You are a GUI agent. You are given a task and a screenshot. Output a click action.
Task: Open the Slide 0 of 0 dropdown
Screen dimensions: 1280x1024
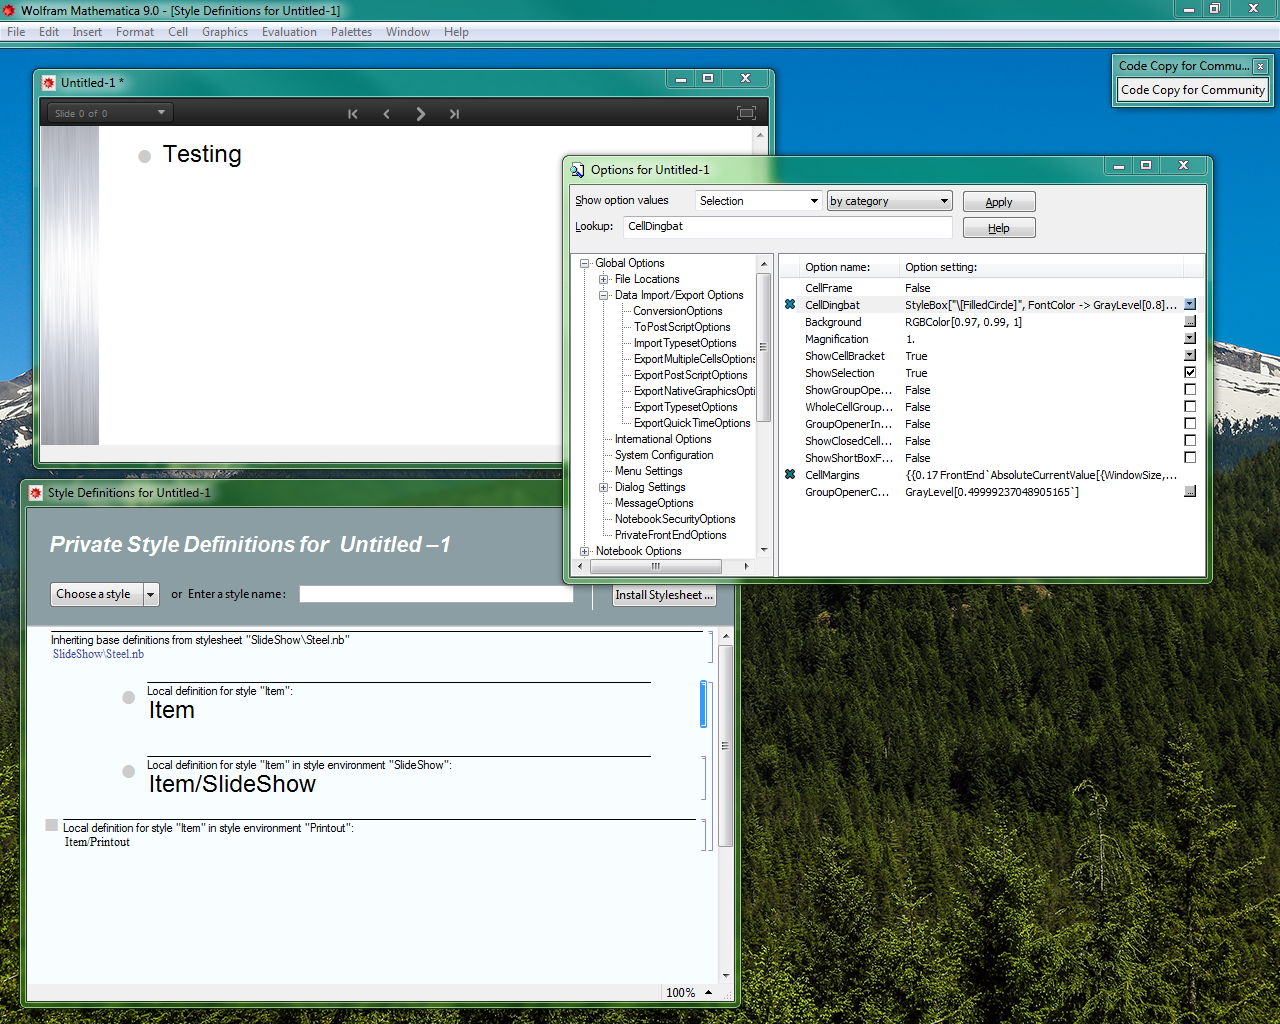pos(110,113)
